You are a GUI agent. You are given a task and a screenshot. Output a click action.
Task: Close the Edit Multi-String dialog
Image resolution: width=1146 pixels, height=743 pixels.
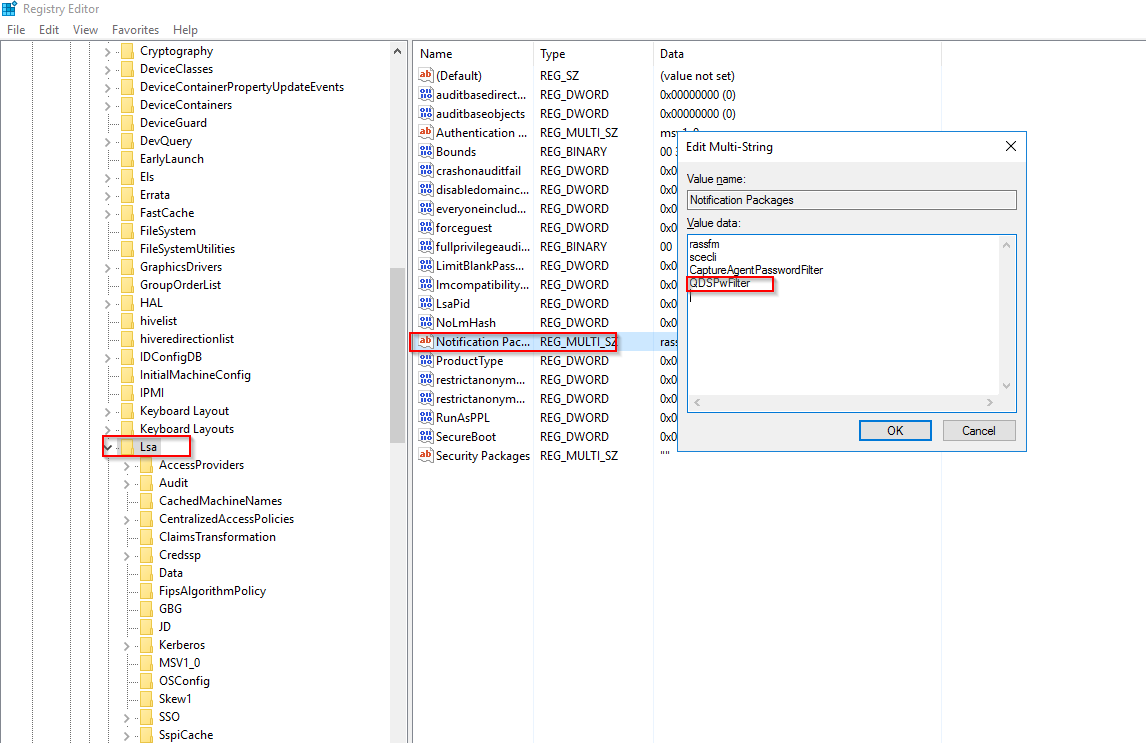point(1011,146)
